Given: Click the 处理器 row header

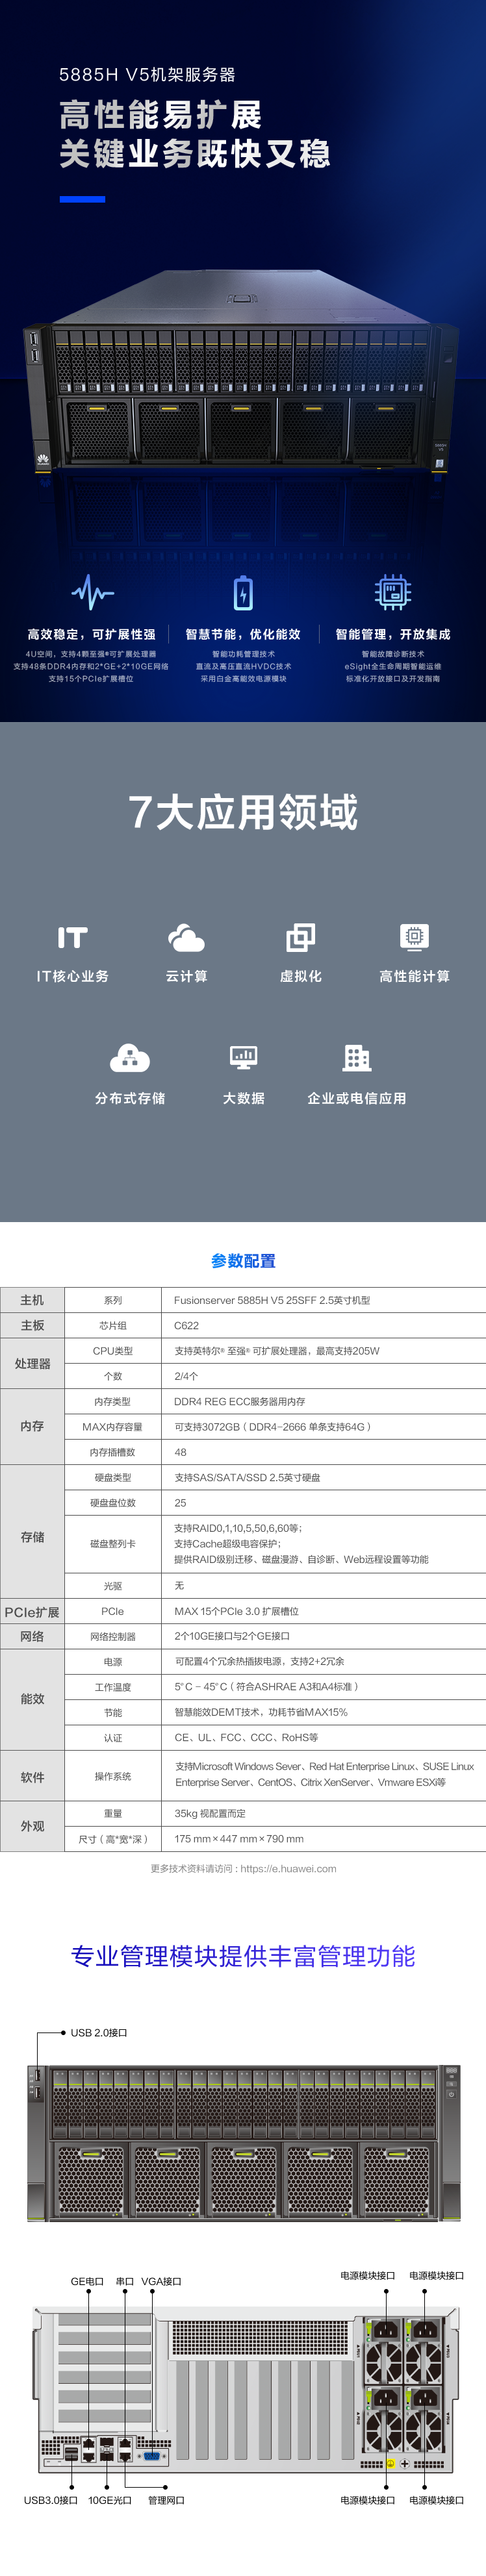Looking at the screenshot, I should click(x=32, y=1363).
